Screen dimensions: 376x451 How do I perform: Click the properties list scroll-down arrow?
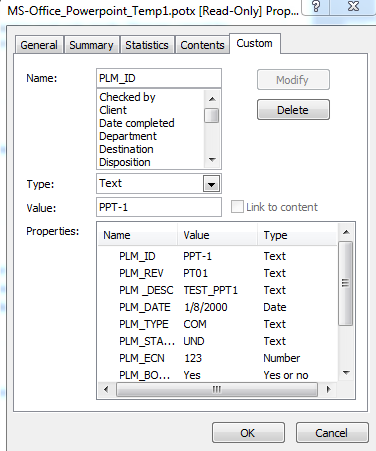[346, 373]
